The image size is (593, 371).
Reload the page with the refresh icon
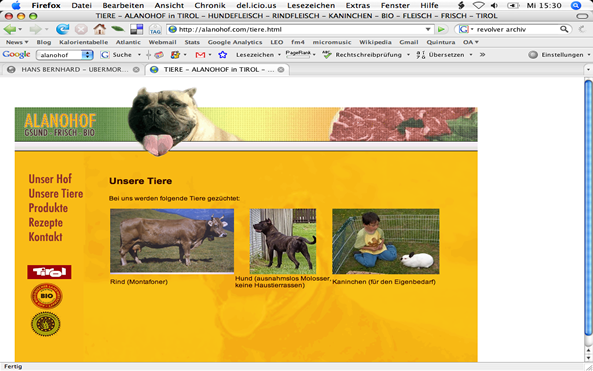tap(62, 29)
